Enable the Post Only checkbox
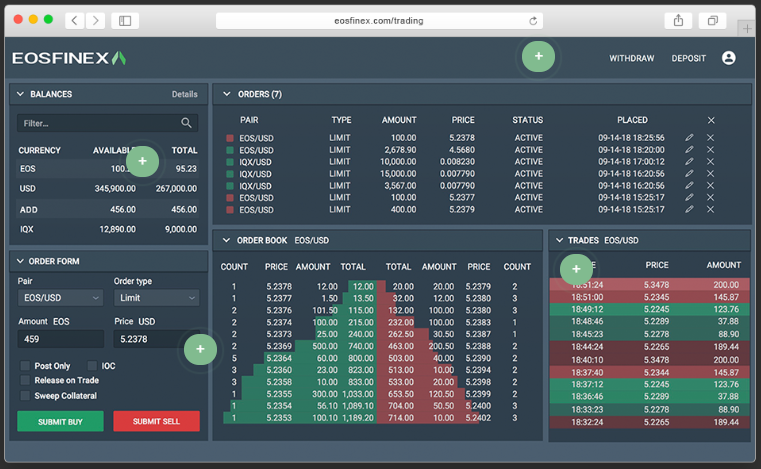Screen dimensions: 761x469 25,366
